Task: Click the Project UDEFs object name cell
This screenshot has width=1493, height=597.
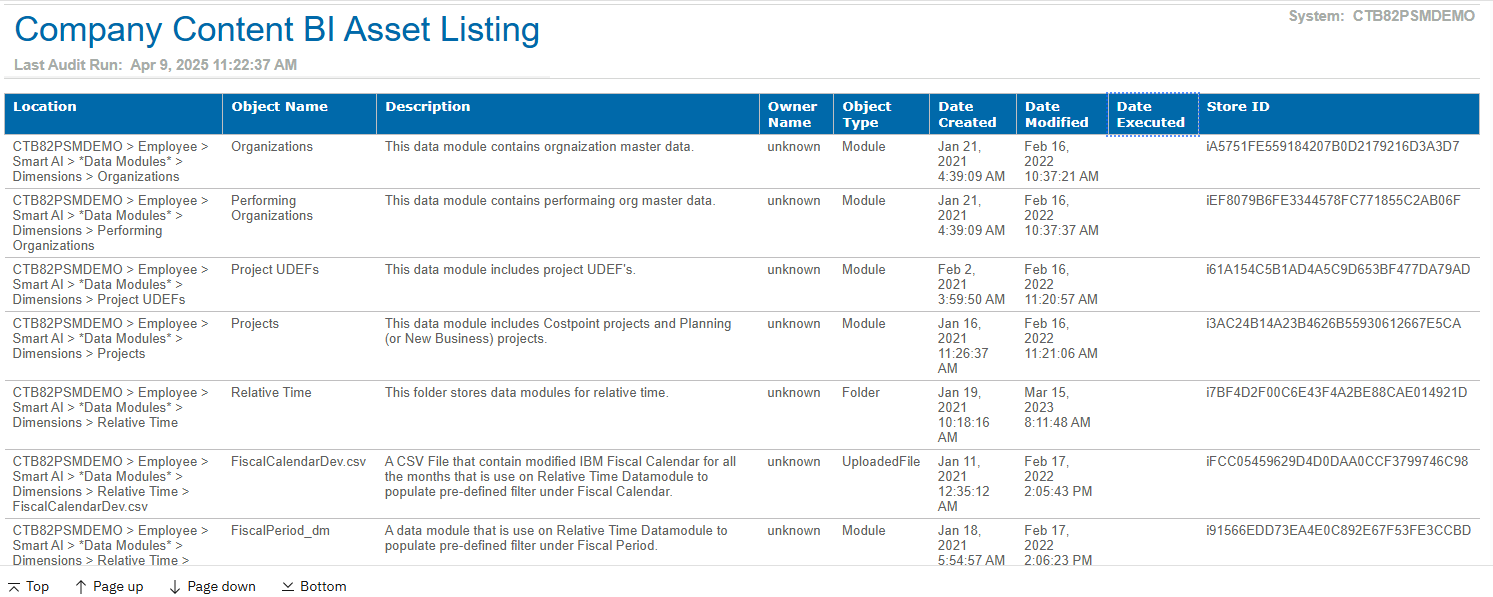Action: [x=275, y=270]
